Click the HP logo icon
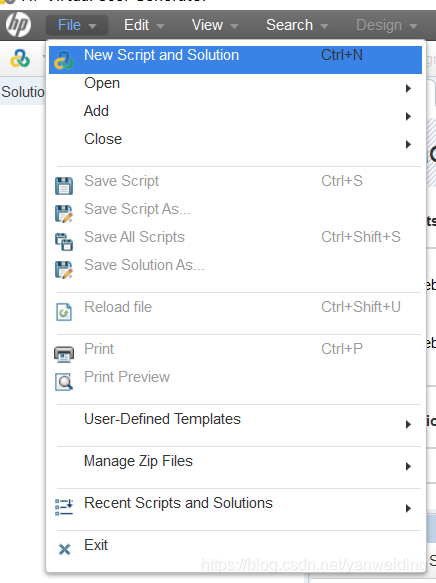Viewport: 436px width, 583px height. point(18,25)
